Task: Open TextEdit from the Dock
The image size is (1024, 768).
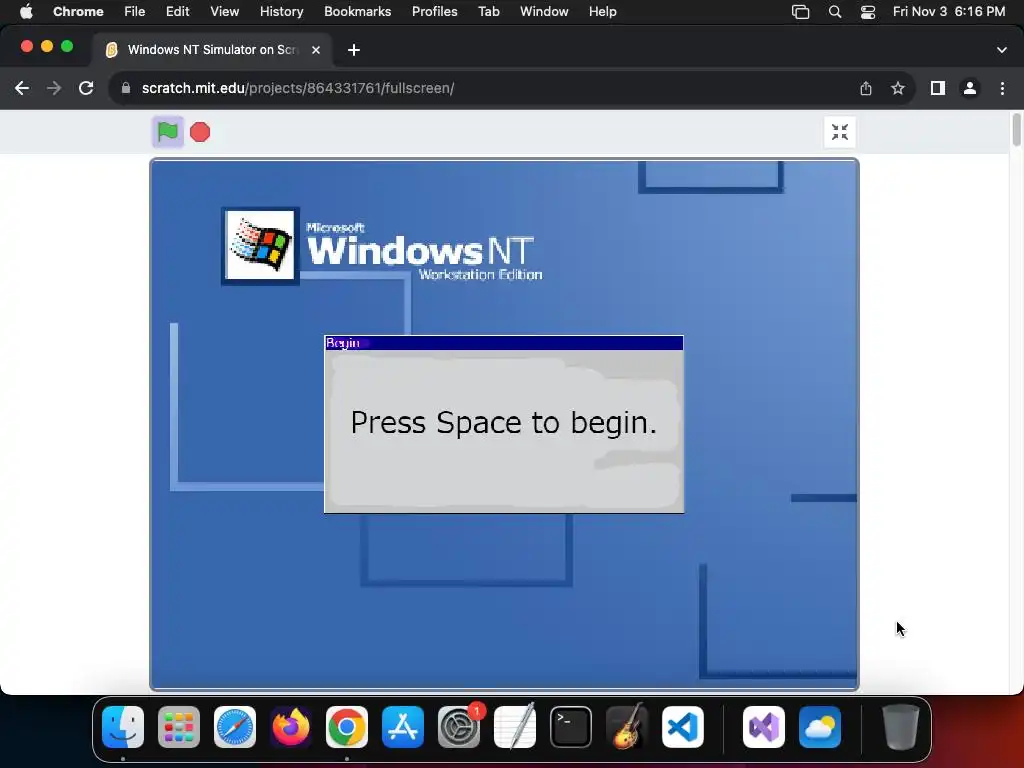Action: (x=515, y=727)
